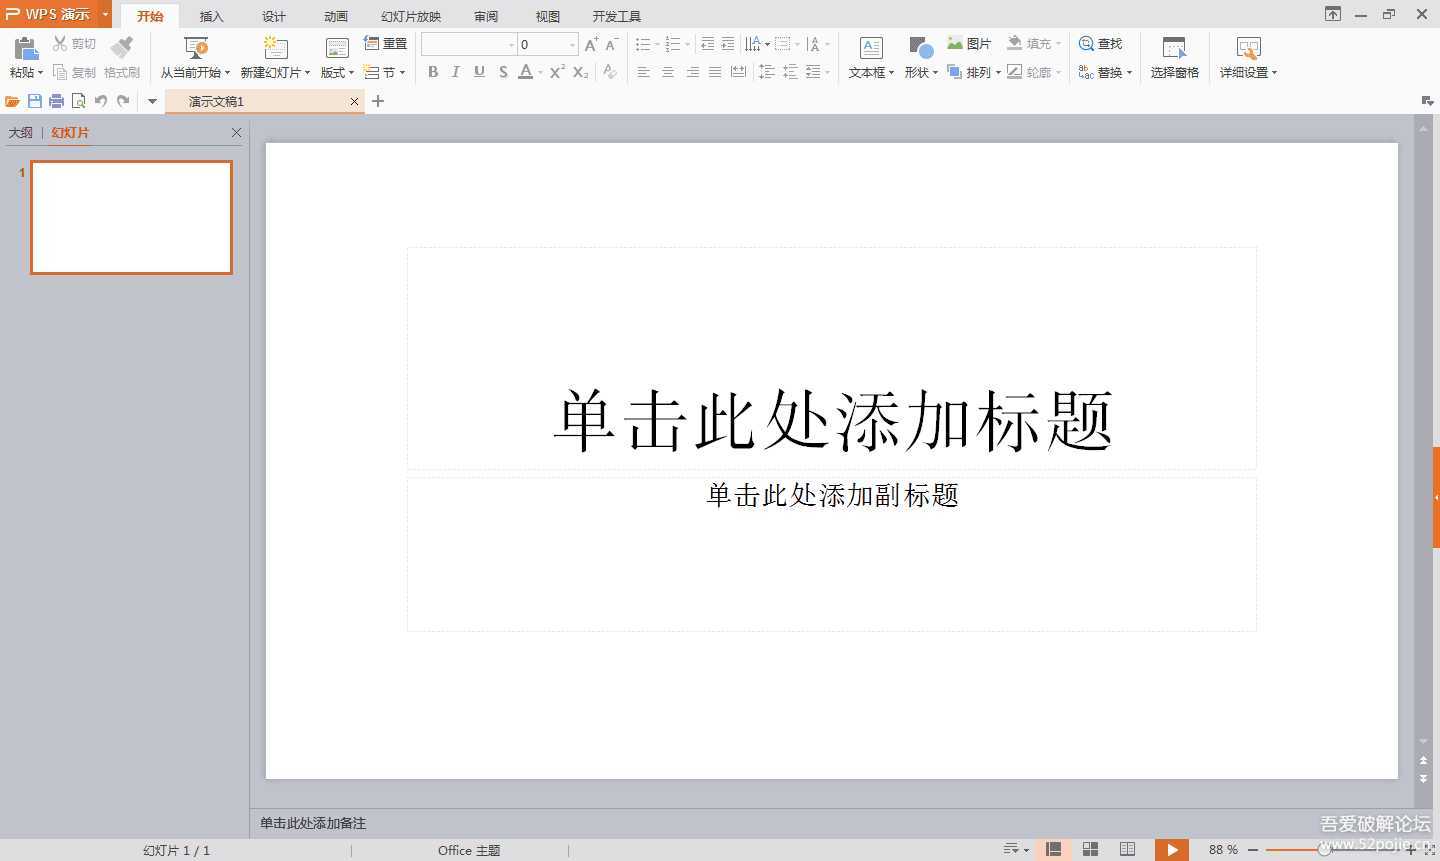Toggle center text alignment

(668, 72)
